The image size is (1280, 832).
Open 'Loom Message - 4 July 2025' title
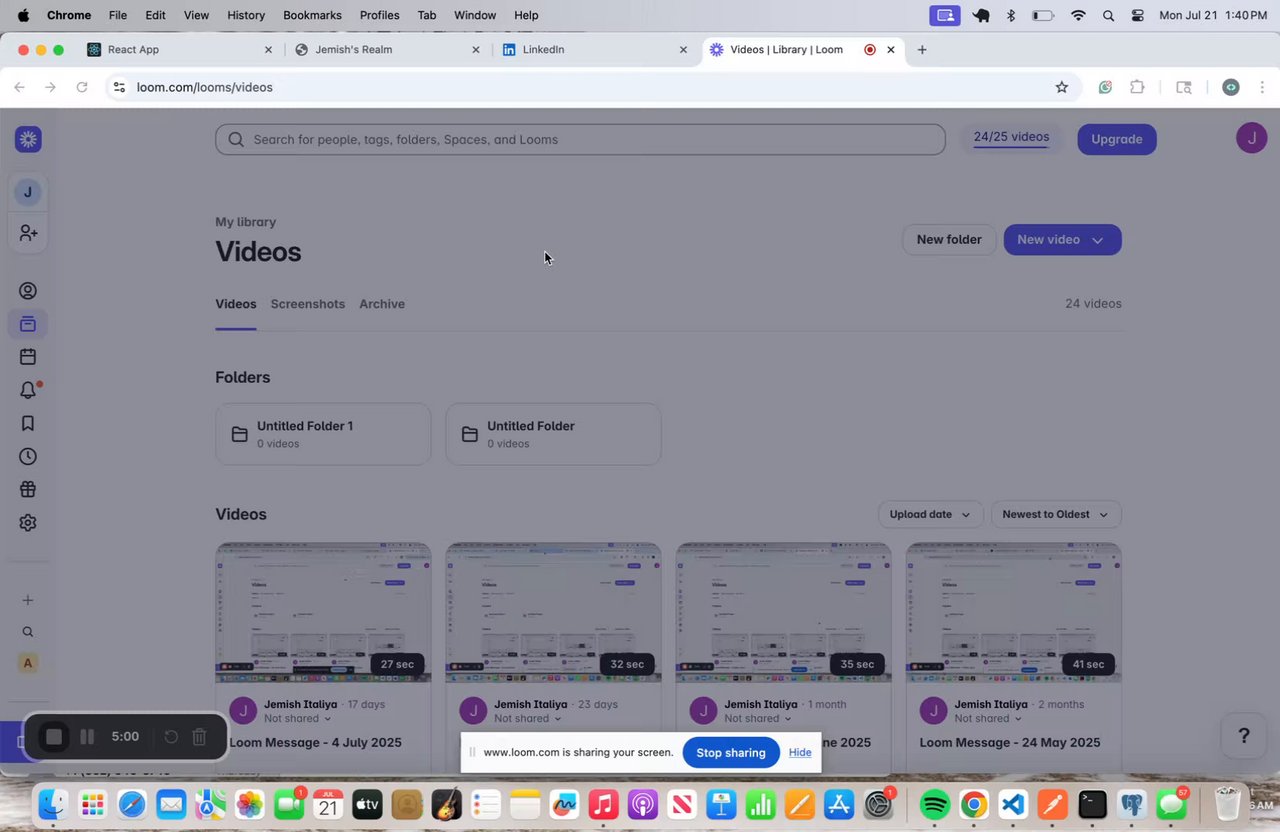point(315,742)
